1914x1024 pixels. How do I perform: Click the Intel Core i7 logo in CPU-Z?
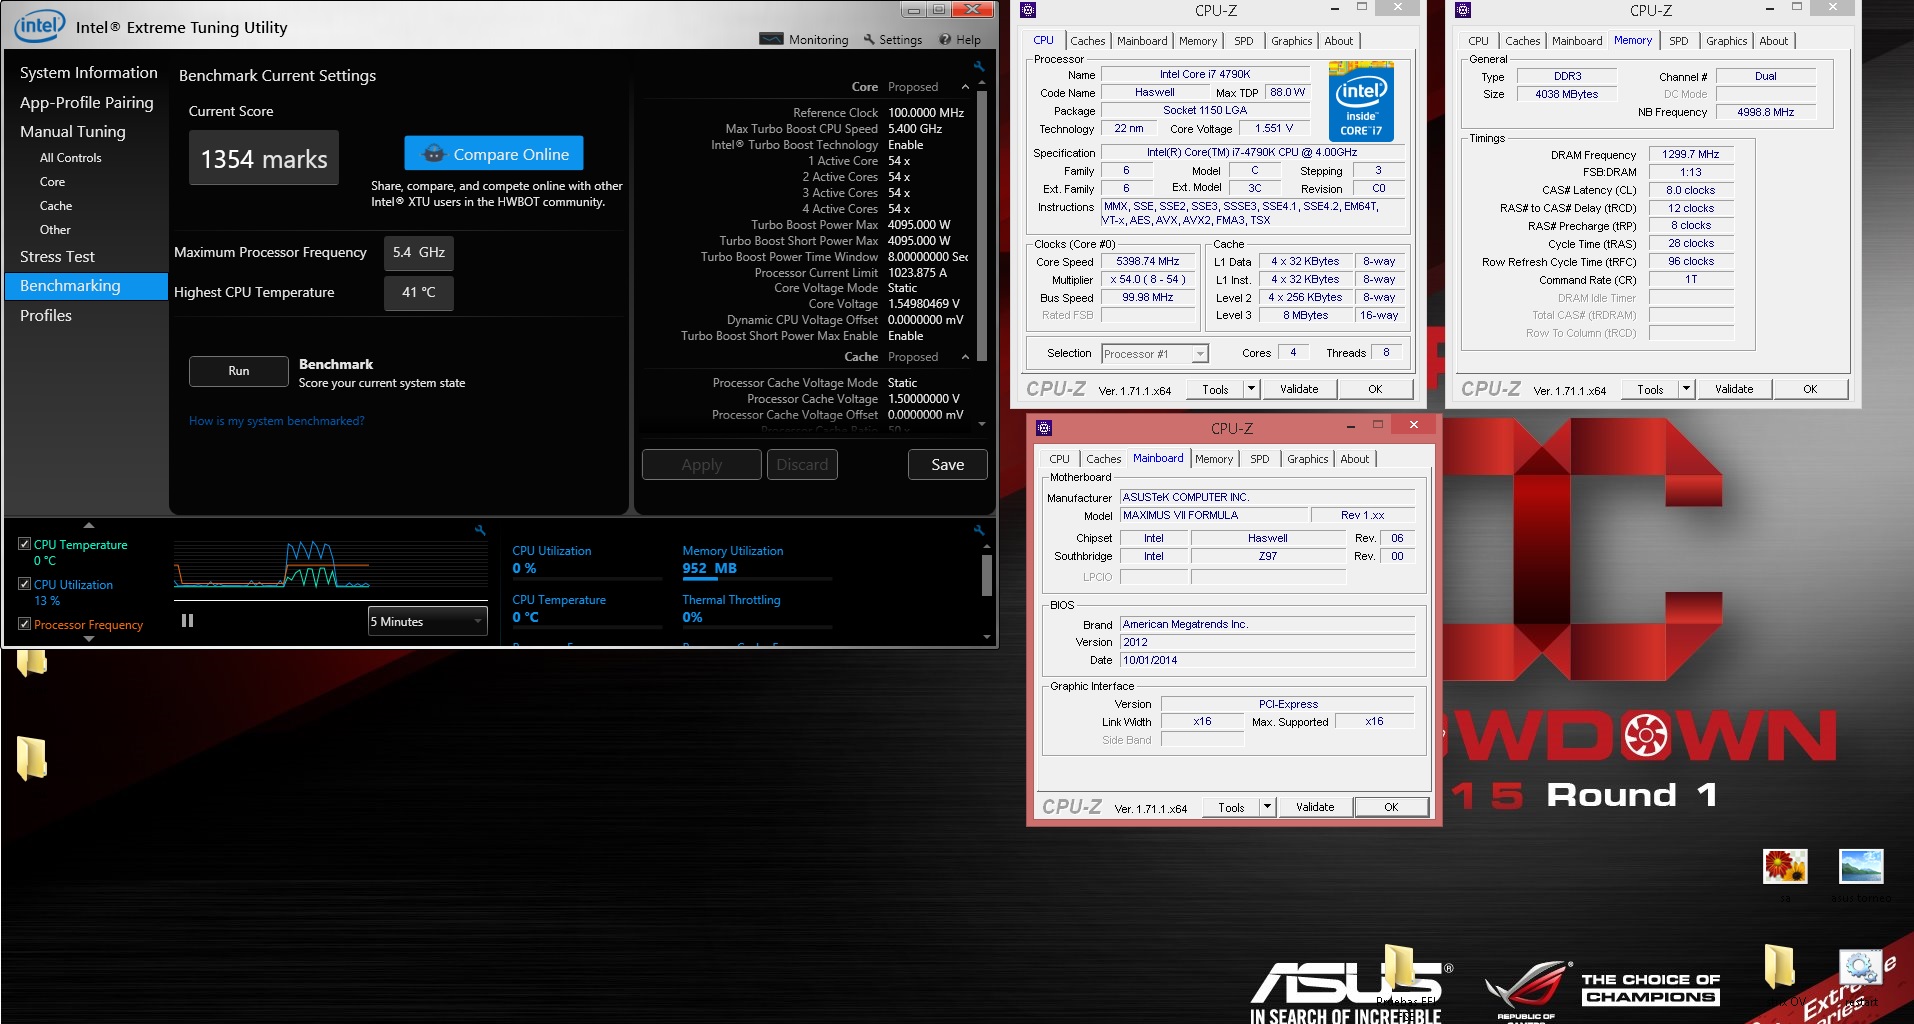click(x=1361, y=102)
